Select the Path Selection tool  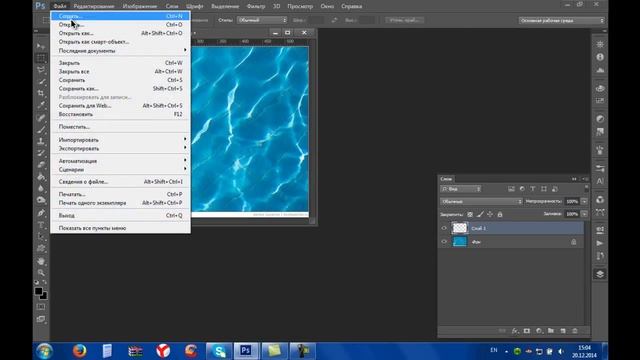(41, 237)
